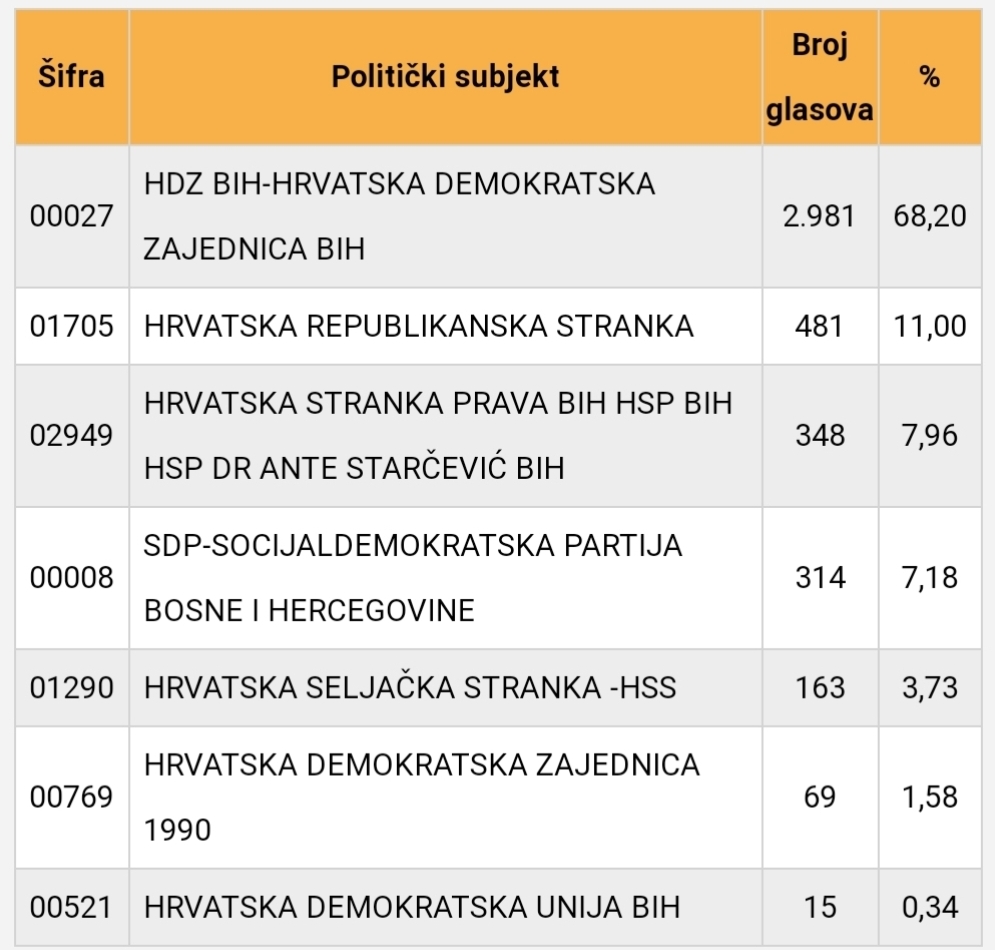Click vote count 2.981 cell
Viewport: 995px width, 950px height.
pyautogui.click(x=820, y=216)
